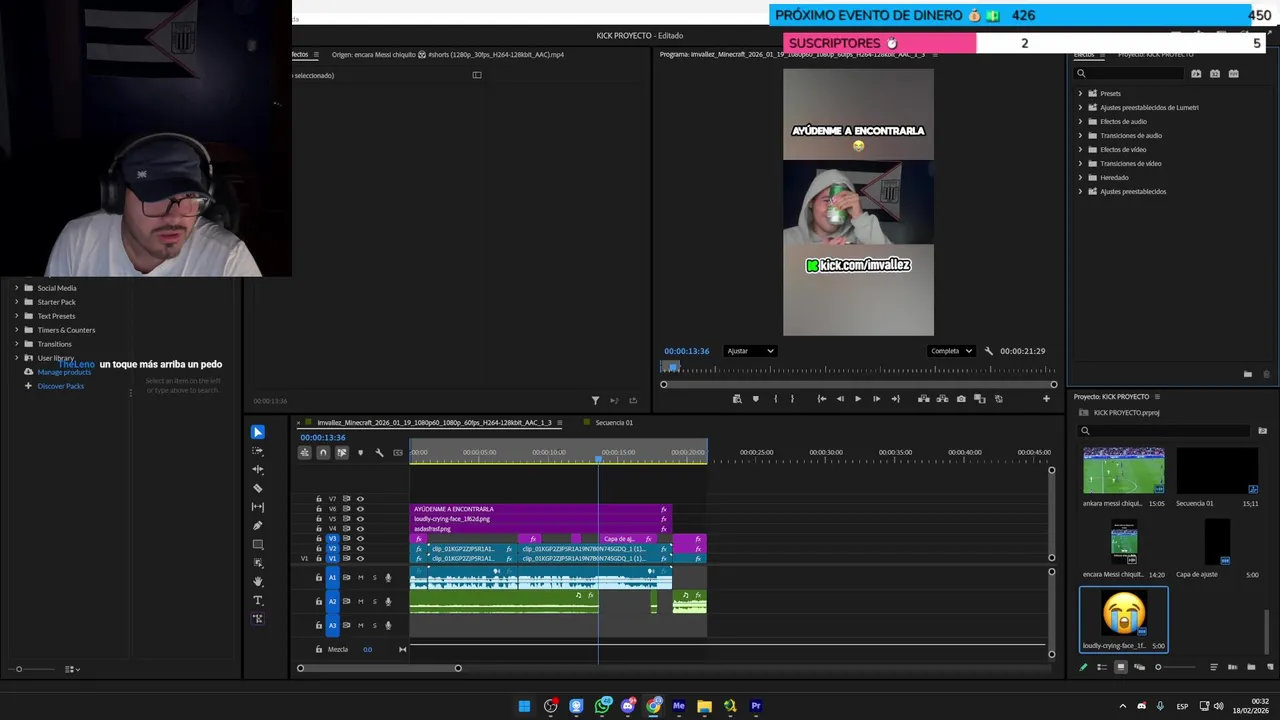Open the Completa playback resolution dropdown

pos(951,351)
